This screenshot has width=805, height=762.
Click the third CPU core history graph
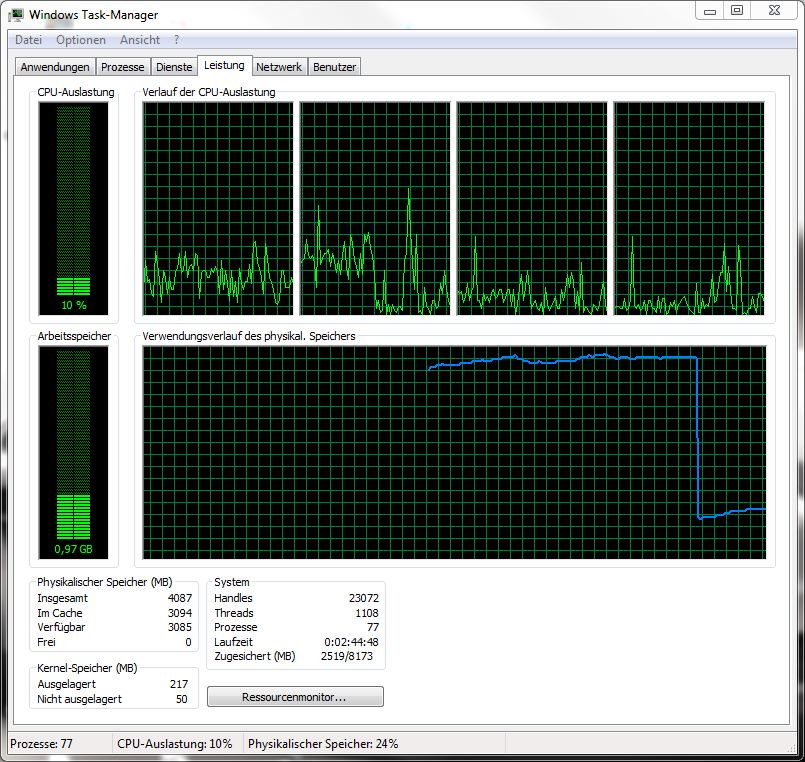tap(532, 208)
